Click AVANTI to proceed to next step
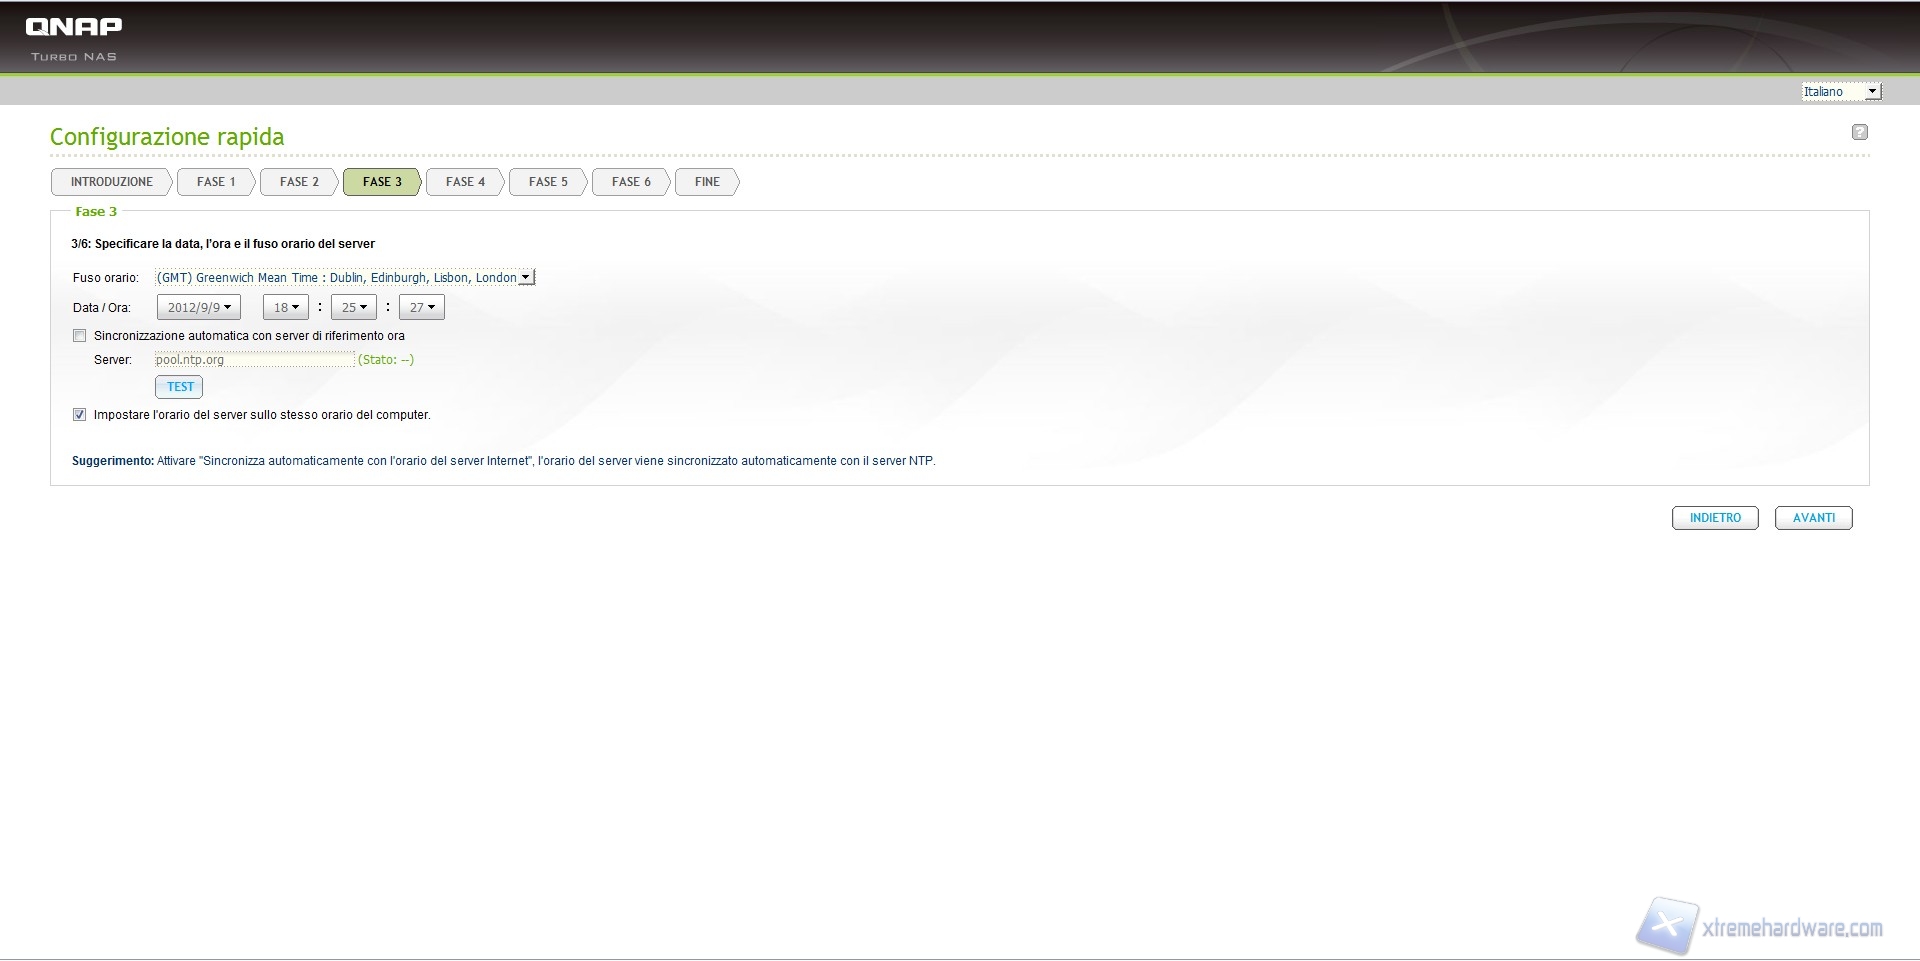Image resolution: width=1920 pixels, height=961 pixels. pos(1813,518)
